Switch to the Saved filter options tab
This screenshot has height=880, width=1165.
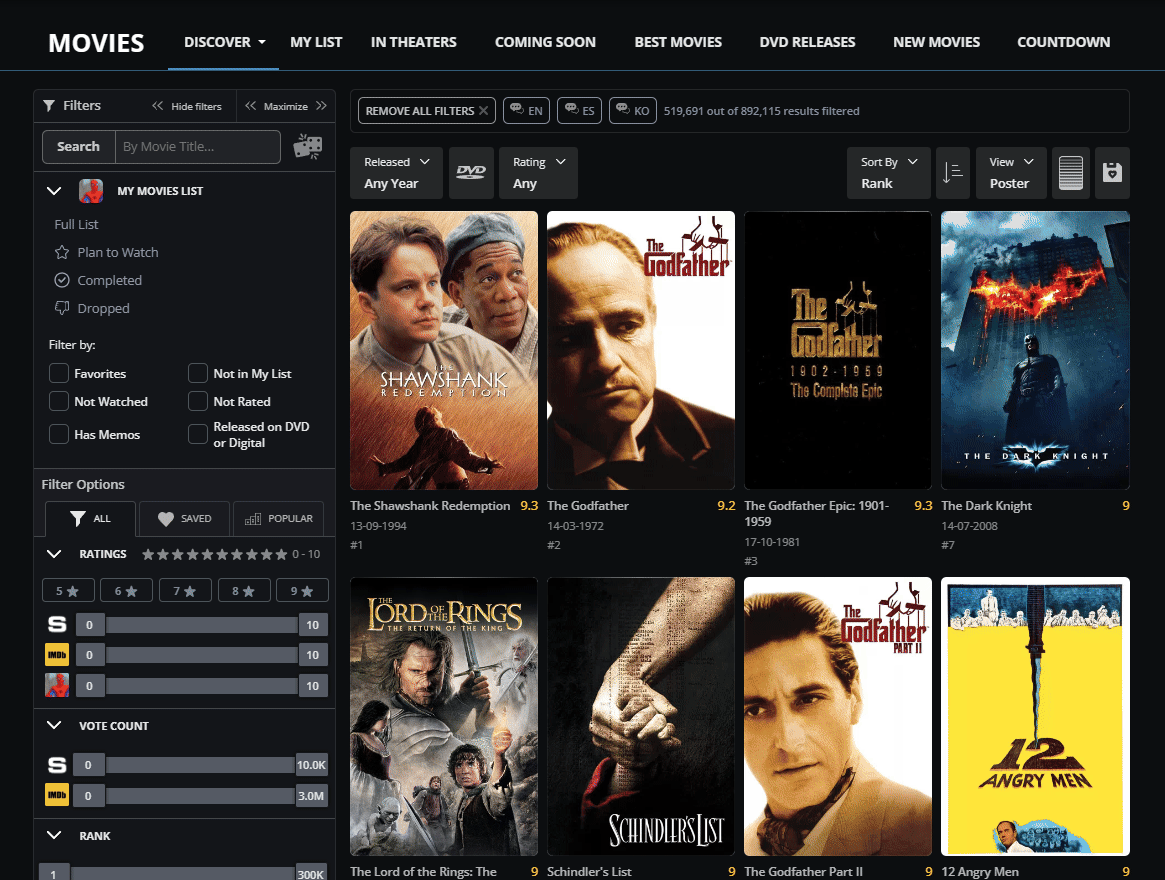tap(185, 519)
